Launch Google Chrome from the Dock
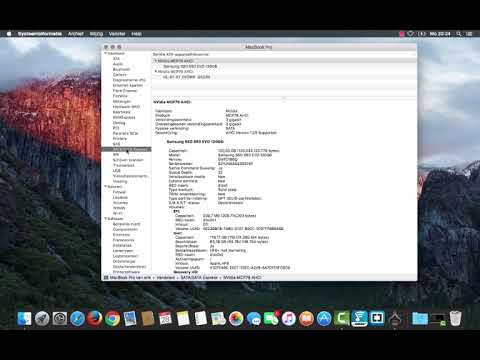The image size is (480, 360). pyautogui.click(x=112, y=319)
